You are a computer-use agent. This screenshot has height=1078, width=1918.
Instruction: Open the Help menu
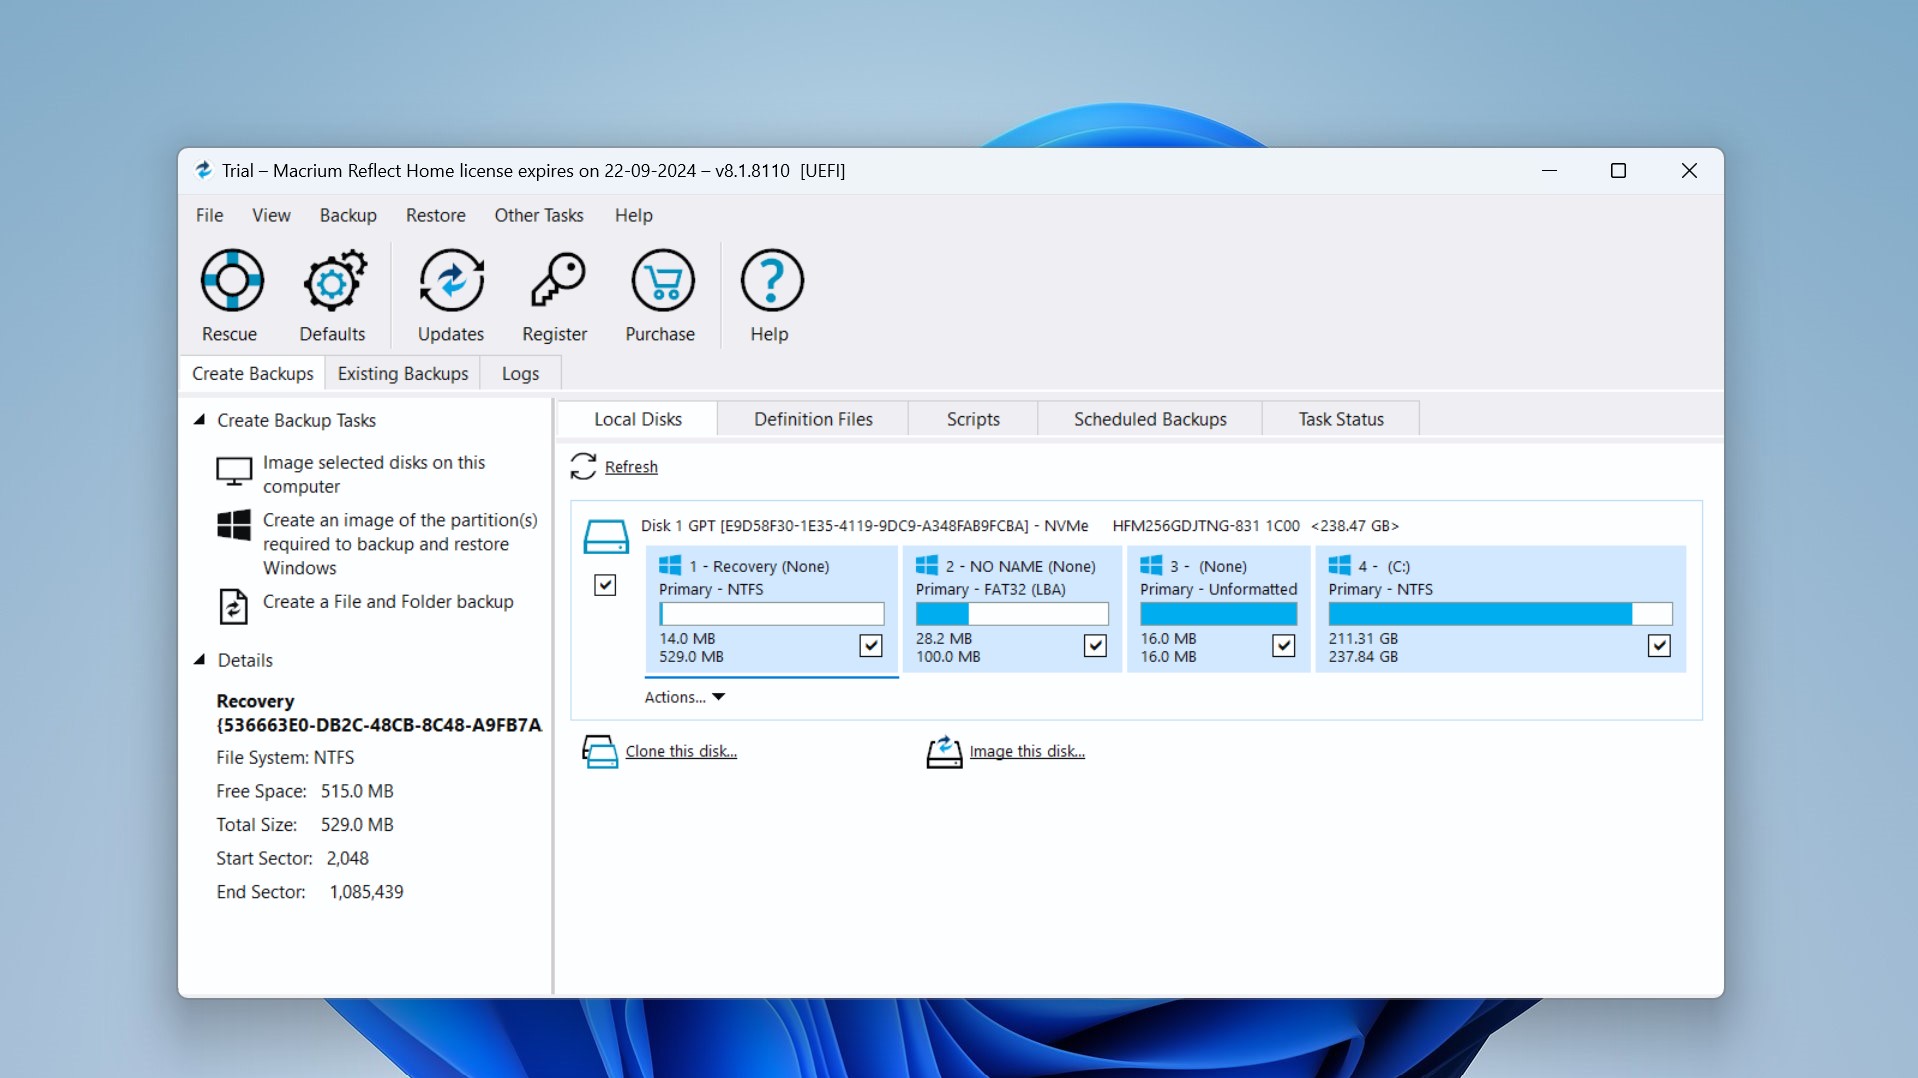click(633, 215)
